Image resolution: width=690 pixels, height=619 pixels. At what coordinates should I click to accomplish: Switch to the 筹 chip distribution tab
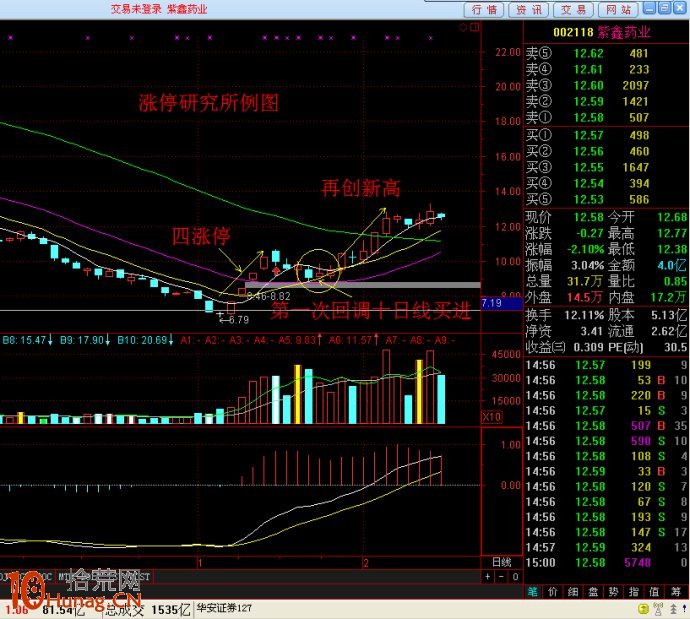tap(675, 592)
